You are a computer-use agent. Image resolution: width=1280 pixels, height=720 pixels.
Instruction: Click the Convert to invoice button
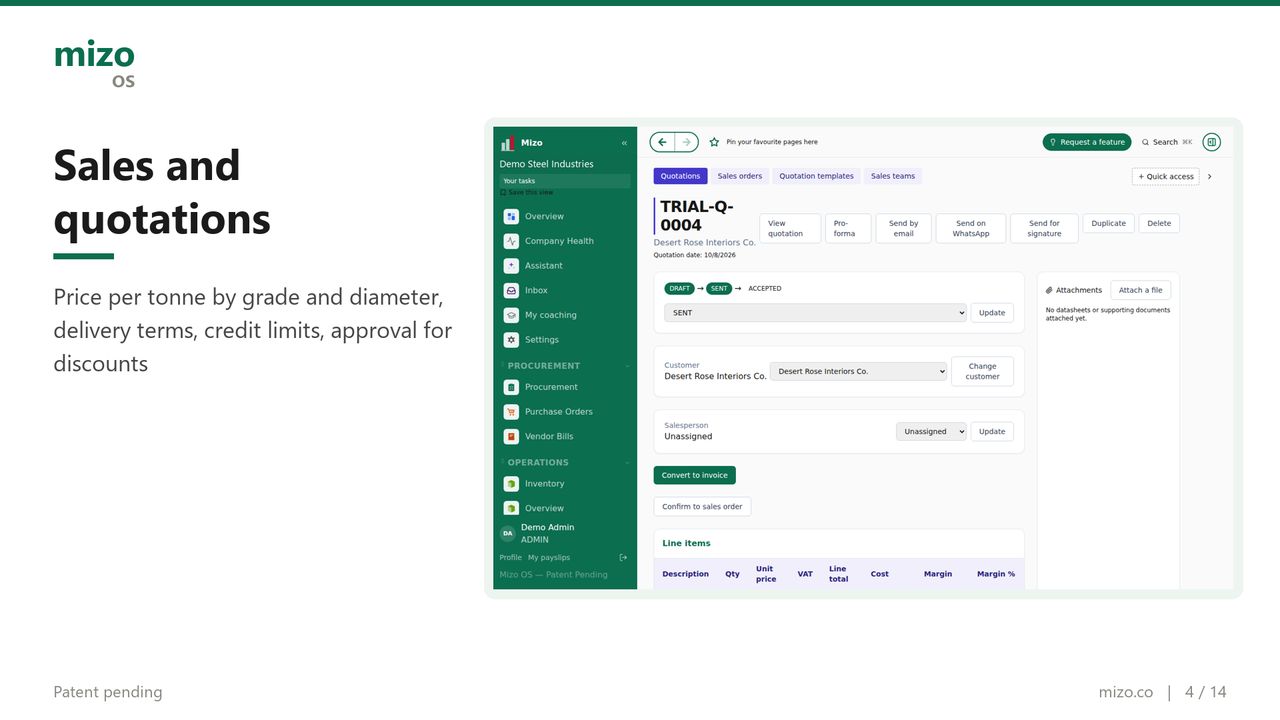click(x=695, y=475)
